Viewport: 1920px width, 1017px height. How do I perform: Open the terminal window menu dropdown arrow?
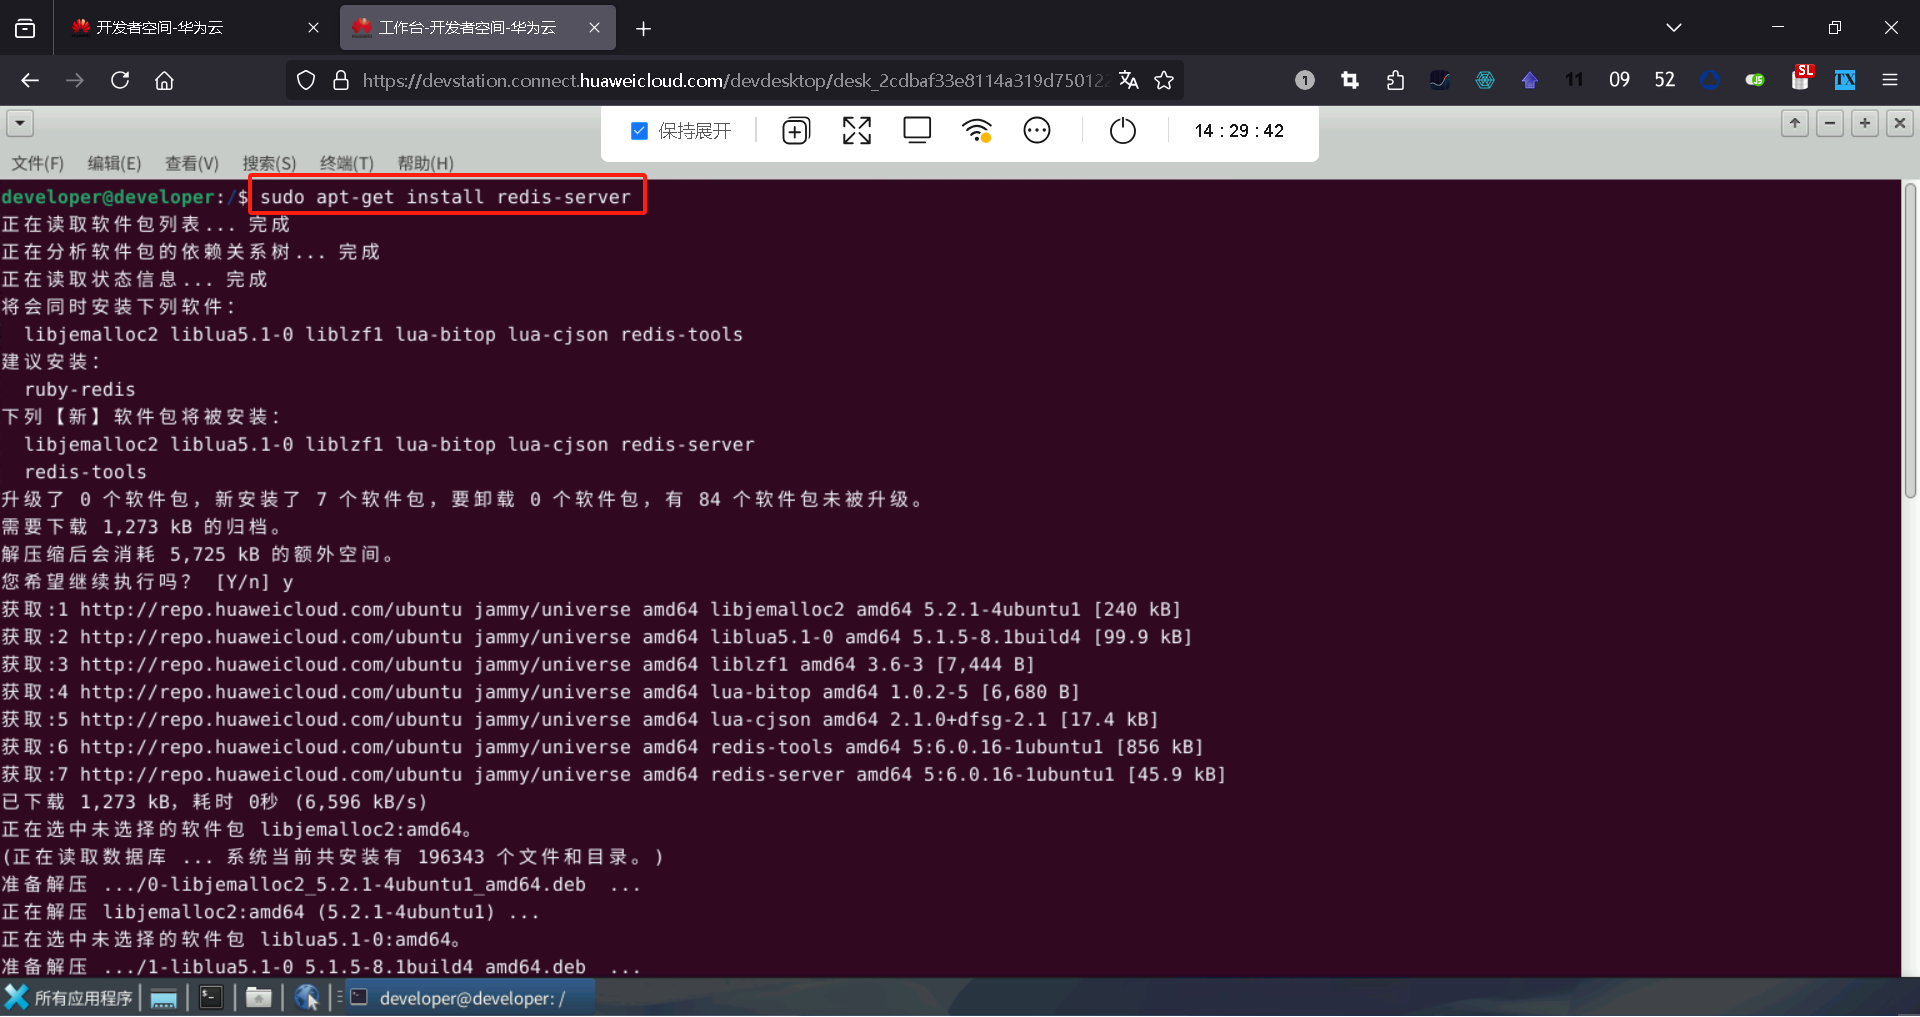tap(20, 123)
